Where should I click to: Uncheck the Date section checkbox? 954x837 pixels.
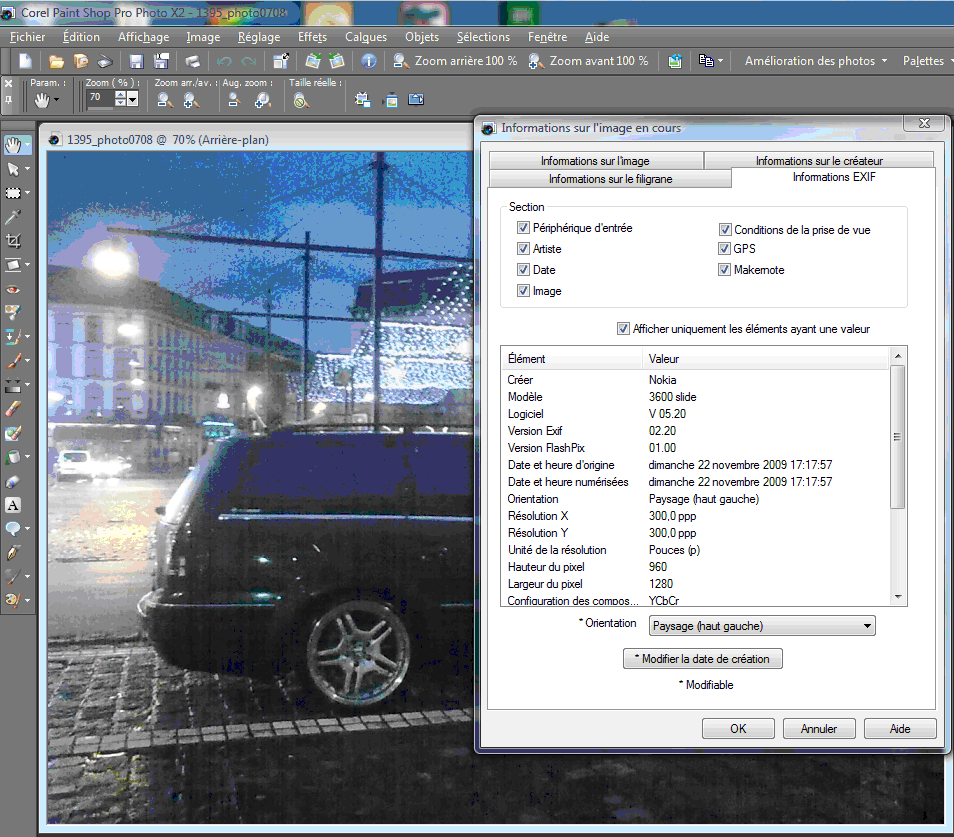pyautogui.click(x=523, y=269)
